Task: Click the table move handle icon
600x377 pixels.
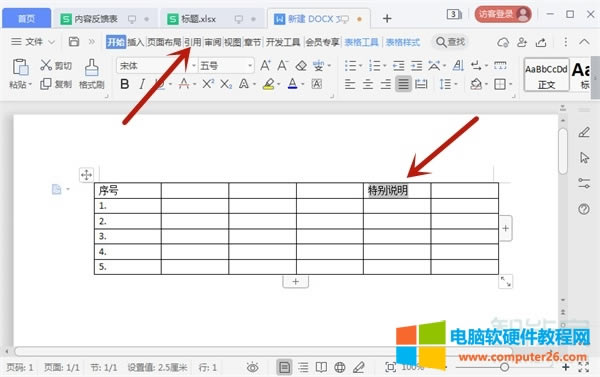Action: tap(86, 175)
